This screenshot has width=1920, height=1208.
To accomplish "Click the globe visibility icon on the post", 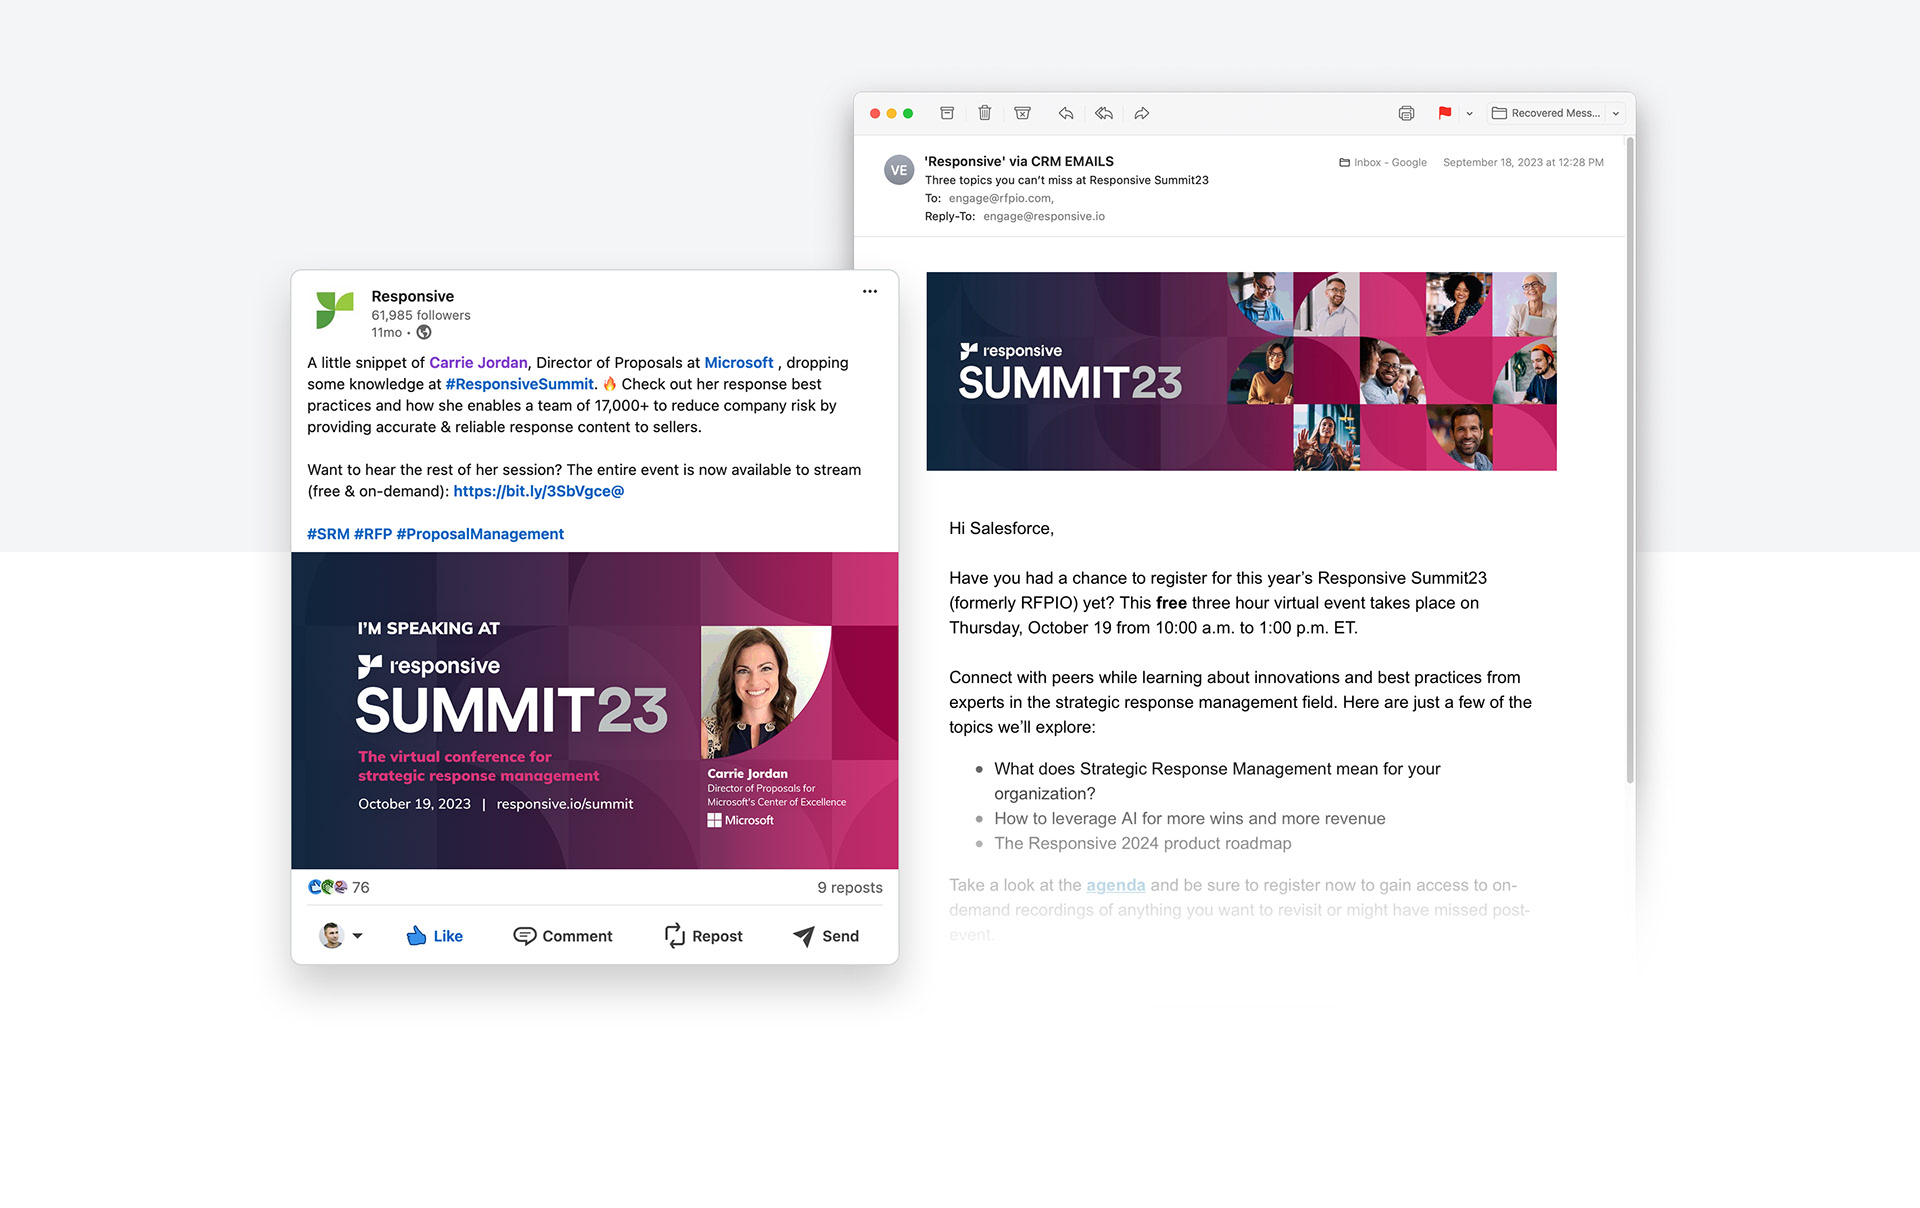I will point(424,332).
